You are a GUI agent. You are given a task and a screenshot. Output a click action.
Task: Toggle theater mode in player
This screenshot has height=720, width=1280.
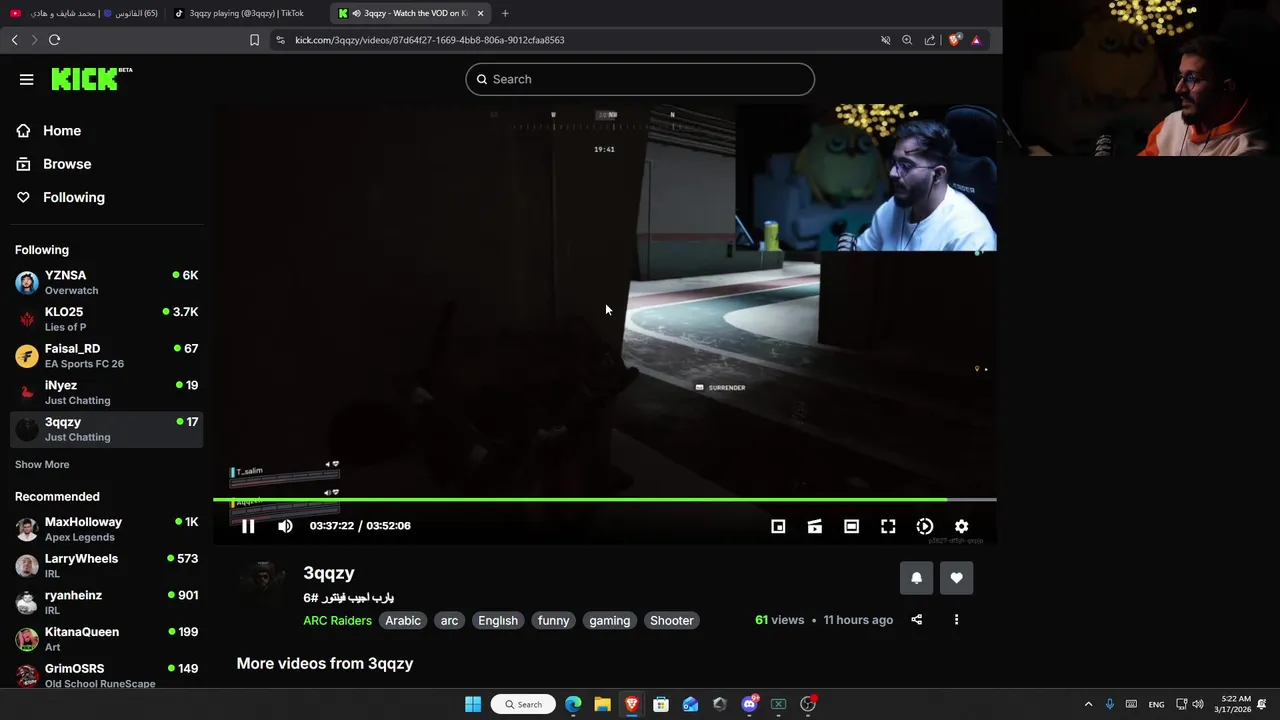pos(851,526)
